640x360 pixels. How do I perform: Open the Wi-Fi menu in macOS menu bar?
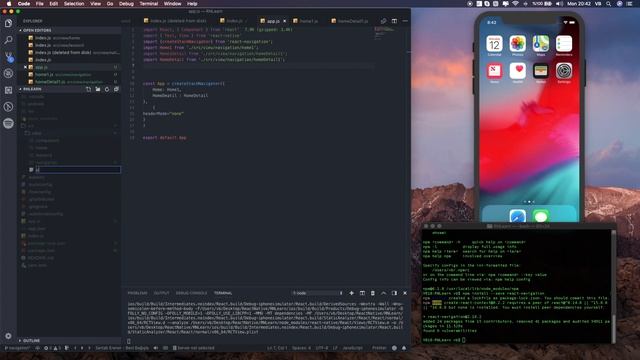pyautogui.click(x=515, y=4)
